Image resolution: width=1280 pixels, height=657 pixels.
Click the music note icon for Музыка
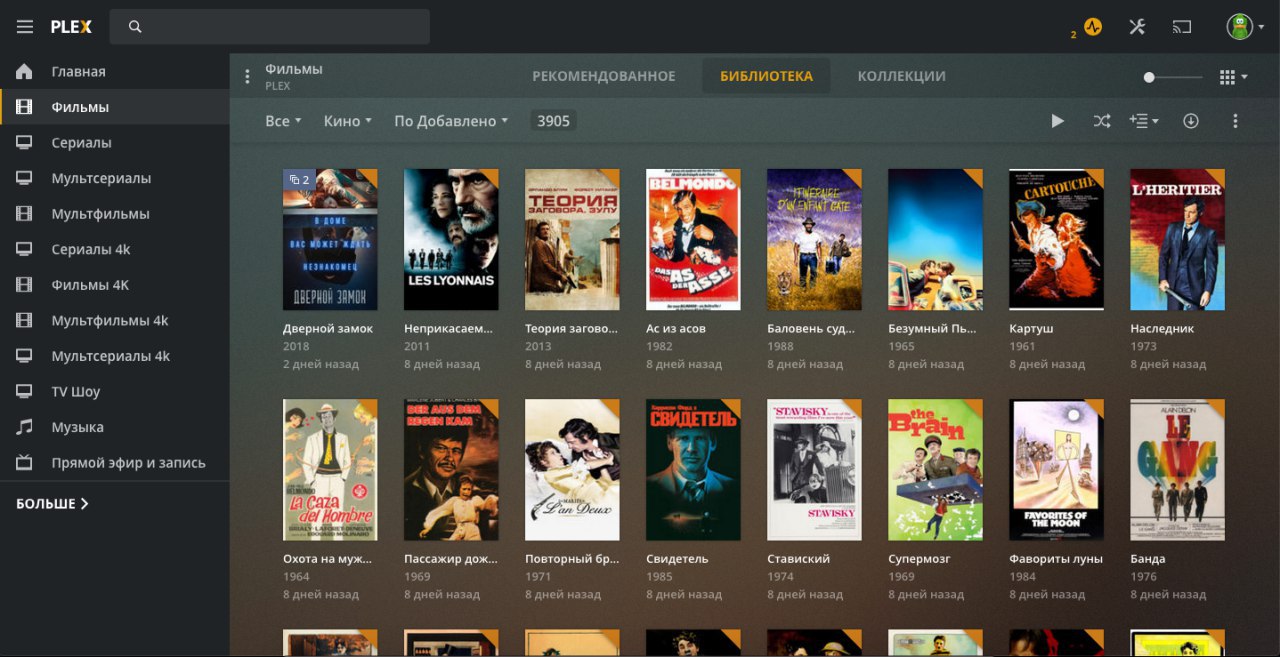tap(25, 427)
